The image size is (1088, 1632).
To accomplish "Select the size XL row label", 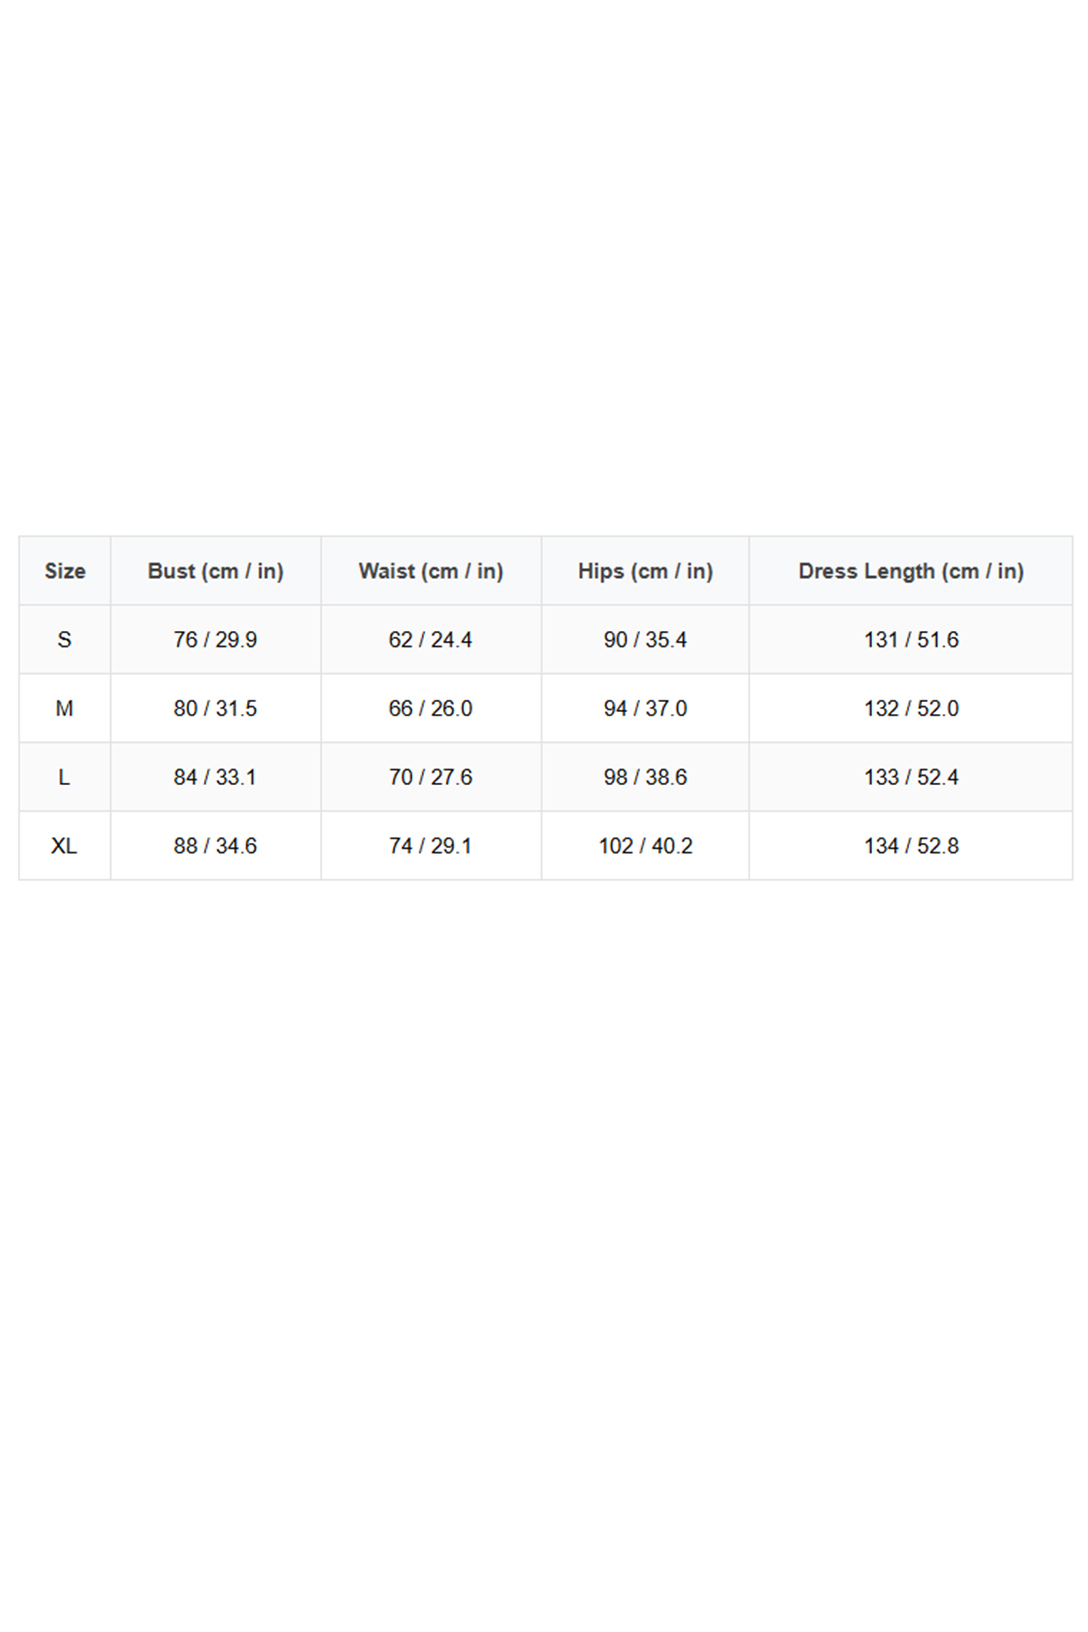I will tap(65, 846).
